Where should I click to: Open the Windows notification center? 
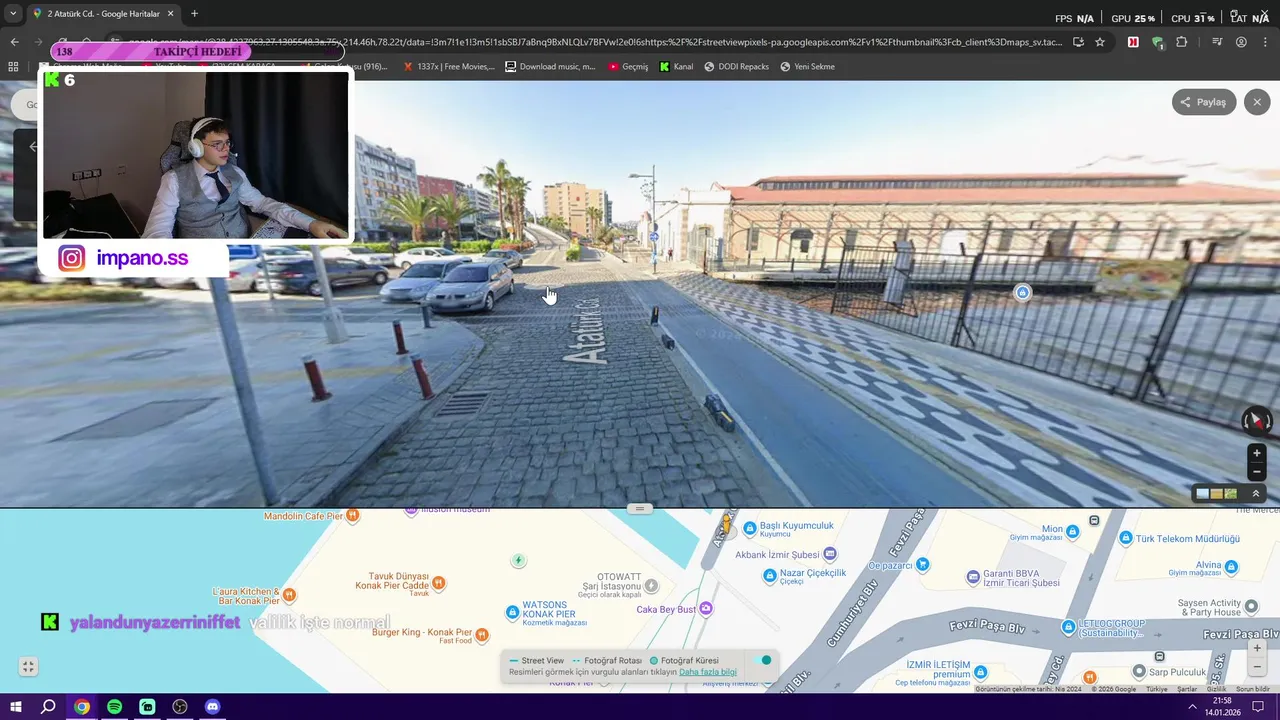1259,707
